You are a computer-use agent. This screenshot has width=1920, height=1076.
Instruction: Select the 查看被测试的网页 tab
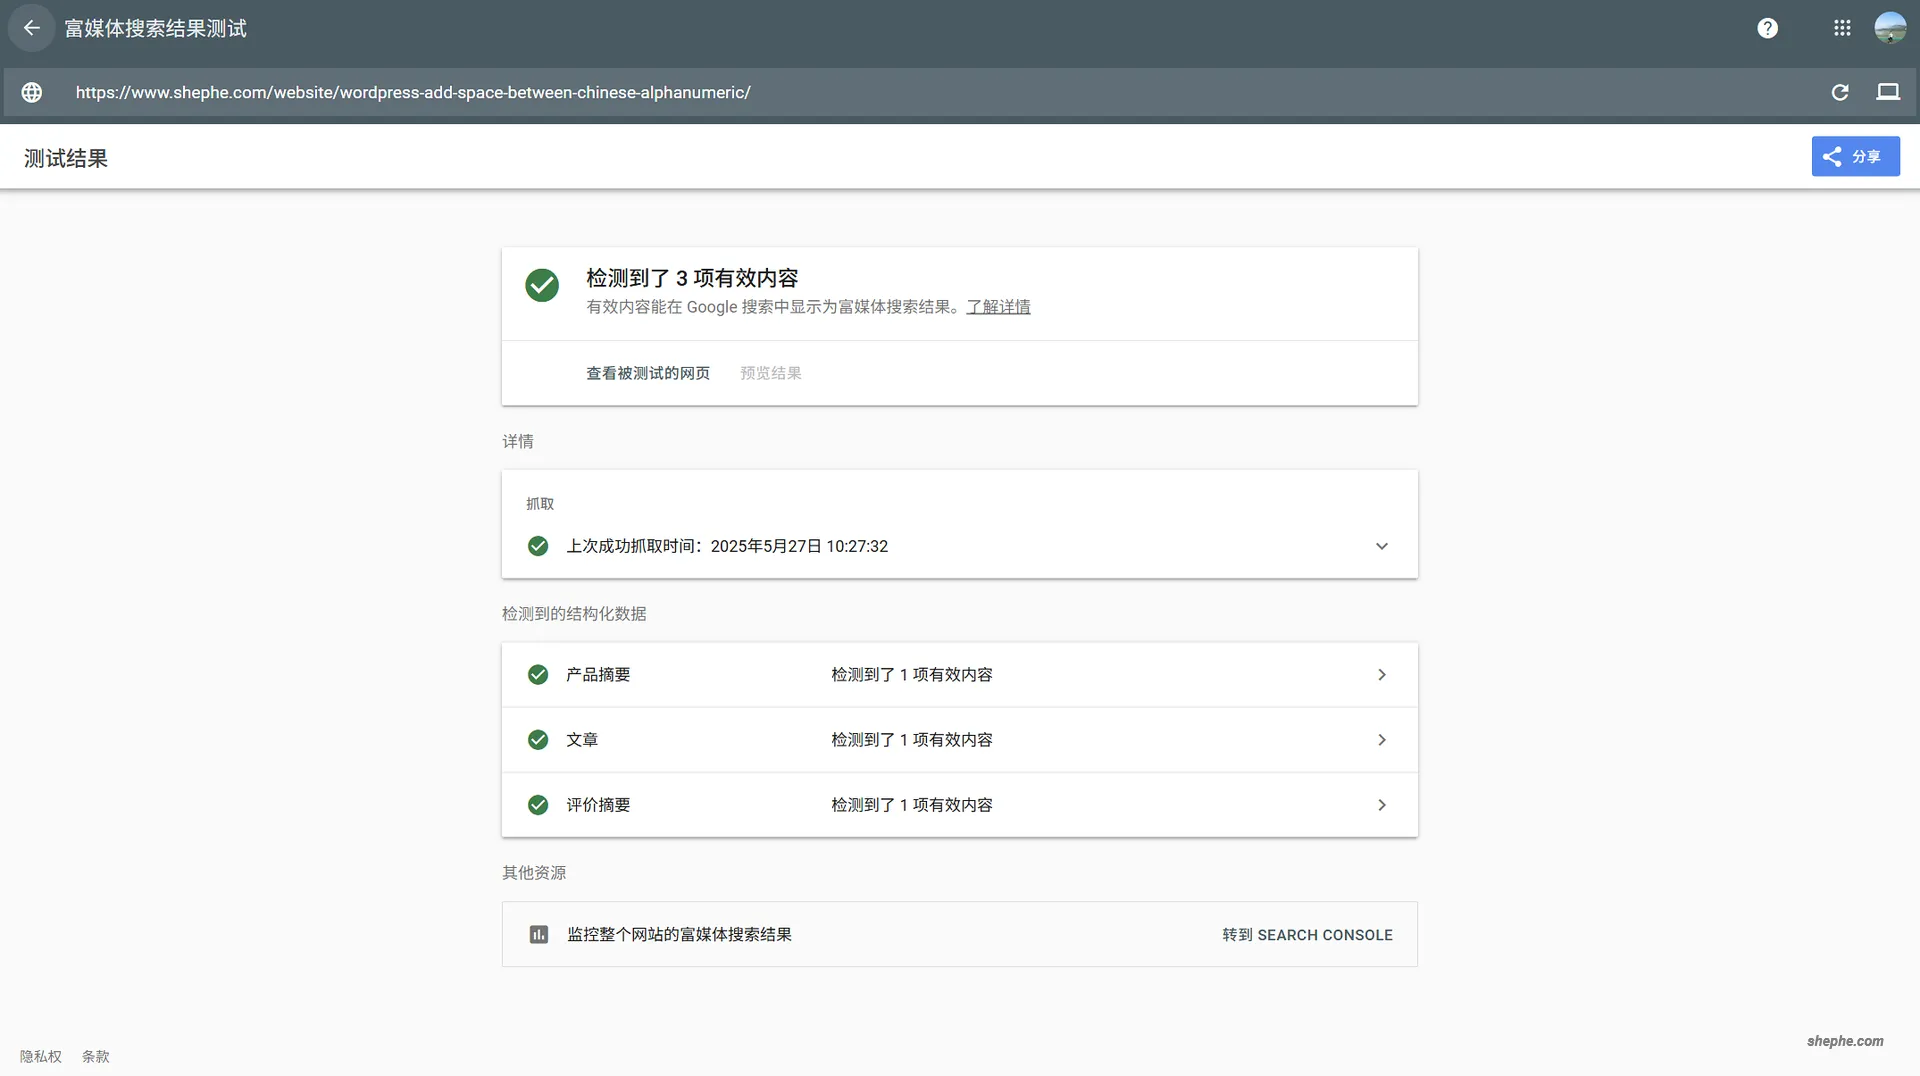(x=647, y=372)
